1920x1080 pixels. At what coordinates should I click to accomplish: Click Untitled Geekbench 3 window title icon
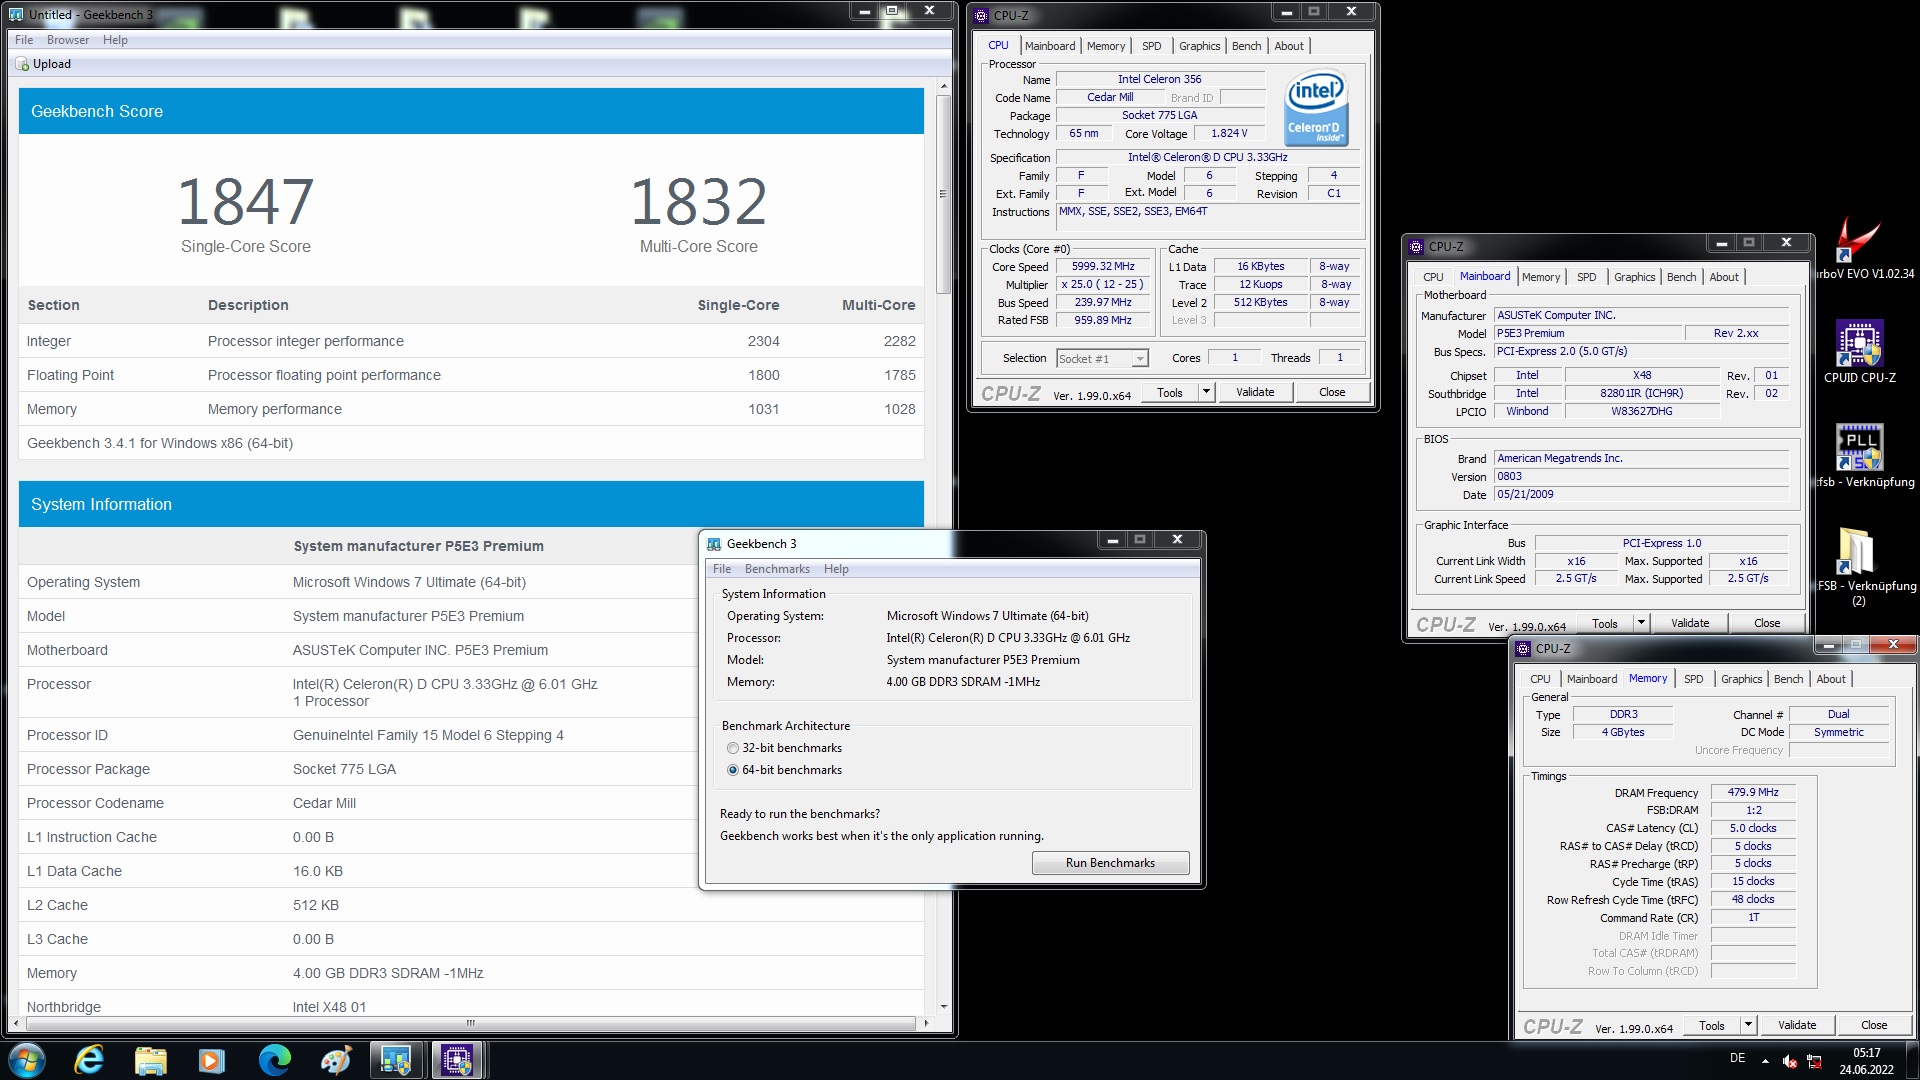16,15
